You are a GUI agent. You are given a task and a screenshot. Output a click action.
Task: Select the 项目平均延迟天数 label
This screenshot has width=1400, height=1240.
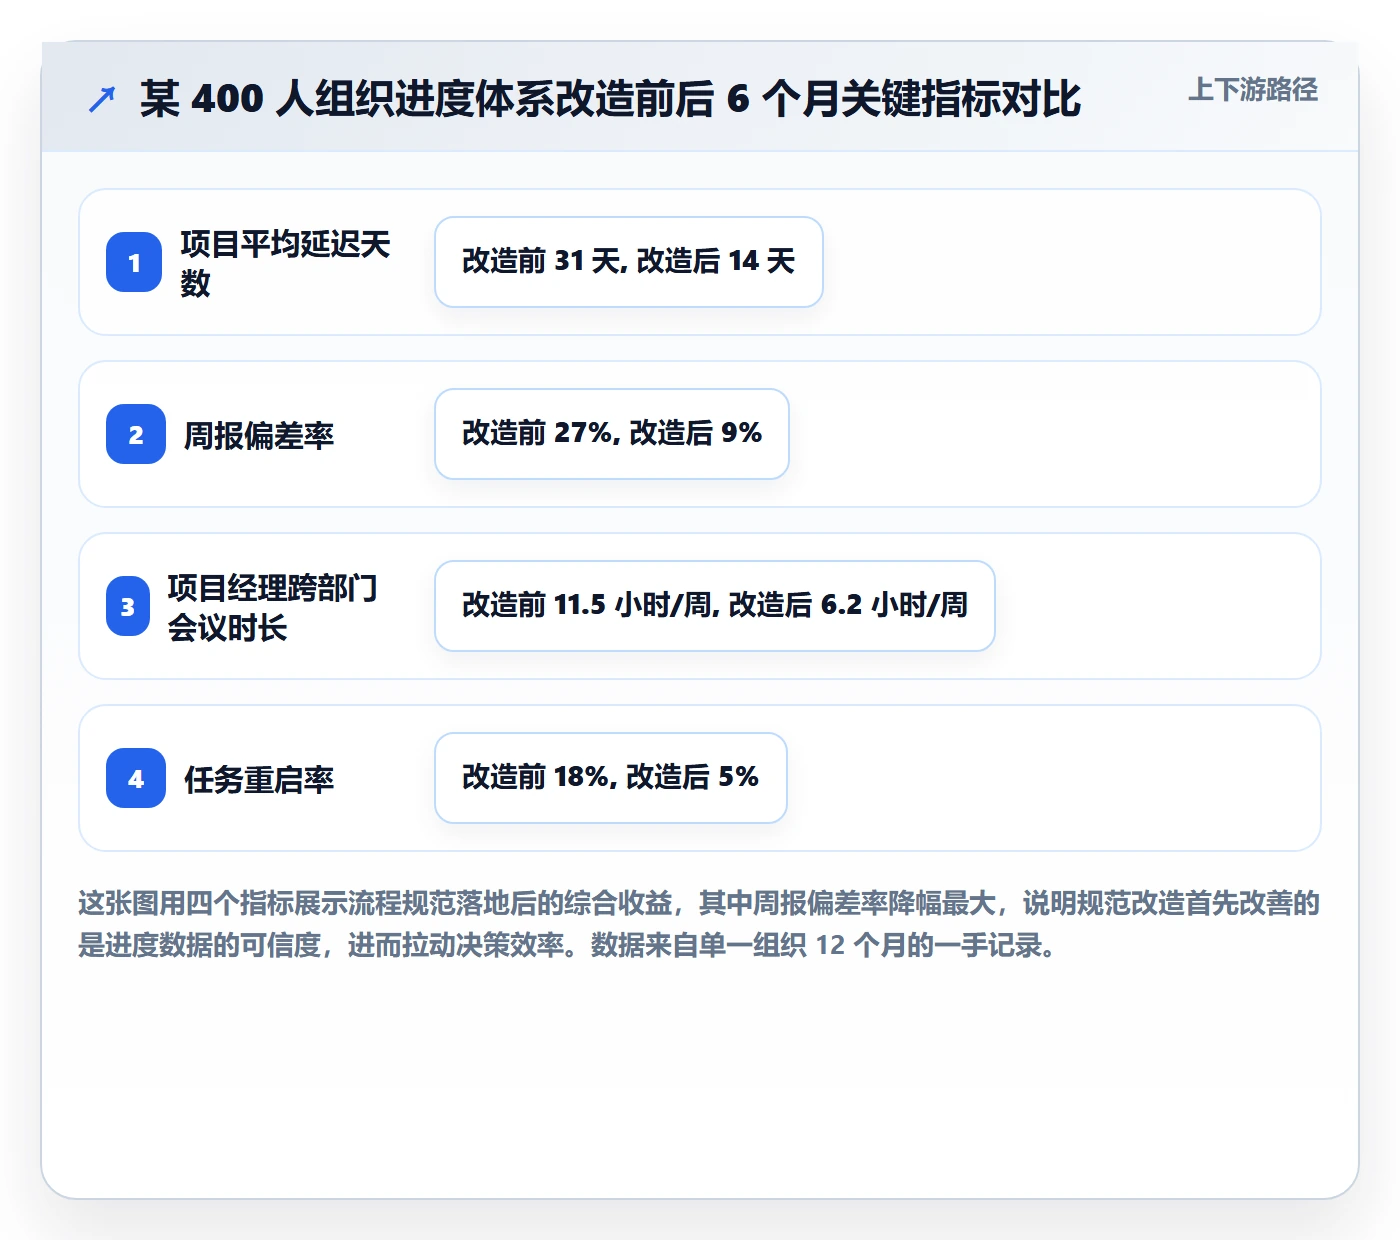pos(286,263)
